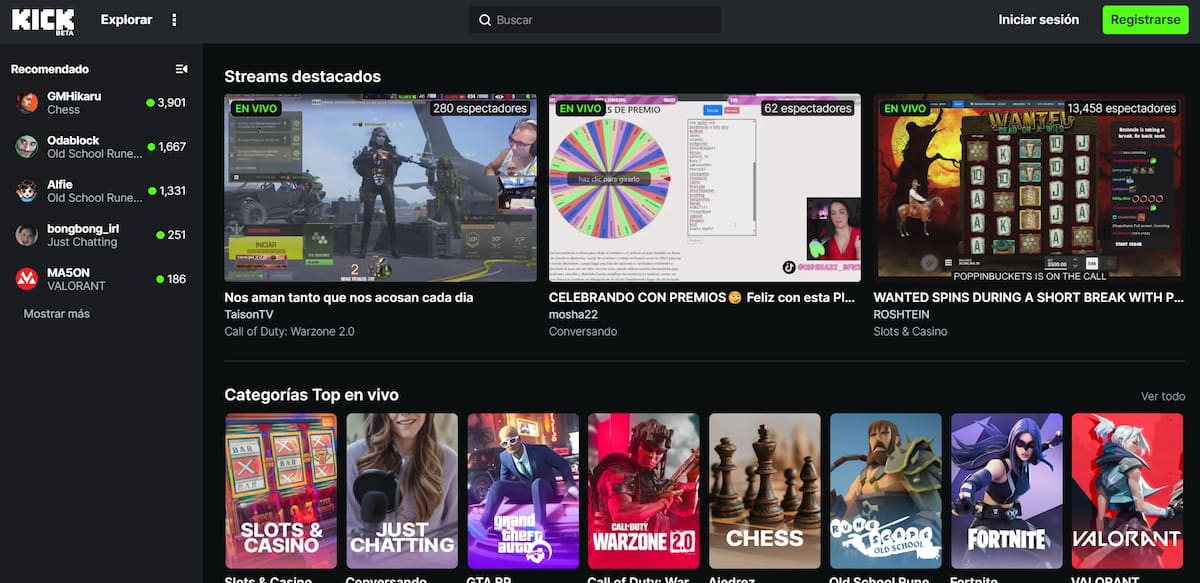1200x583 pixels.
Task: Click '280 espectadores' viewer badge
Action: click(x=480, y=108)
